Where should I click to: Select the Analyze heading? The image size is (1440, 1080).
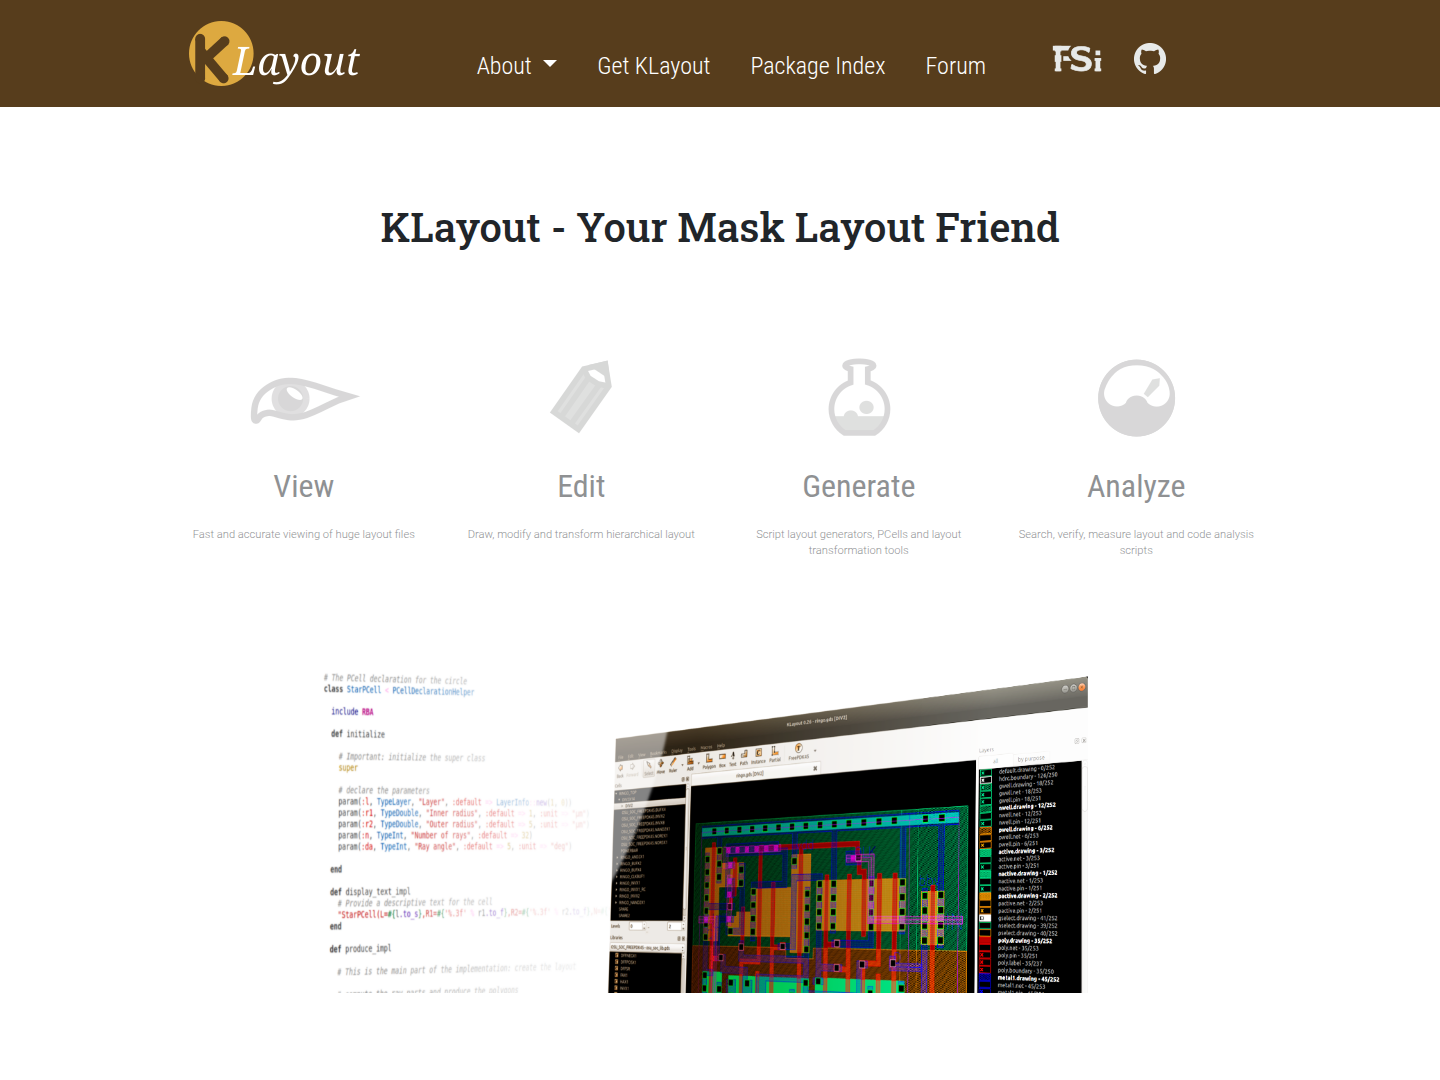pyautogui.click(x=1136, y=487)
